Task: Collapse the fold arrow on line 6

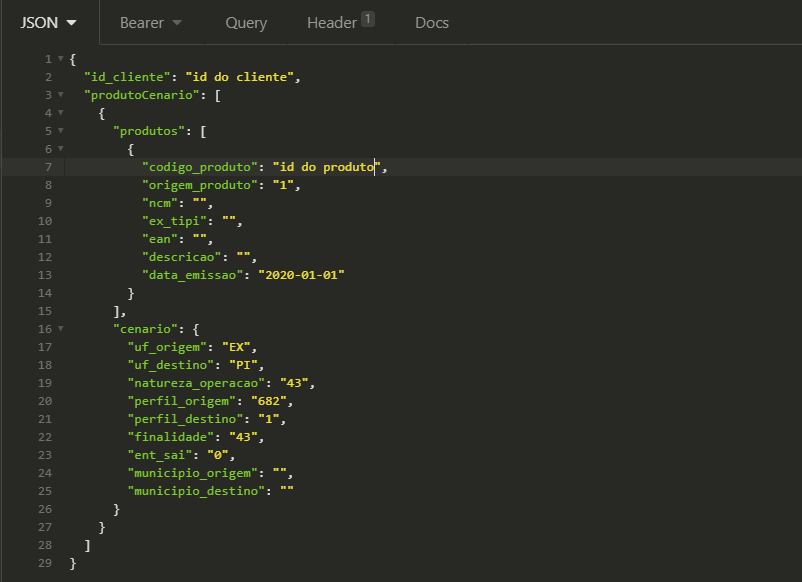Action: click(x=60, y=149)
